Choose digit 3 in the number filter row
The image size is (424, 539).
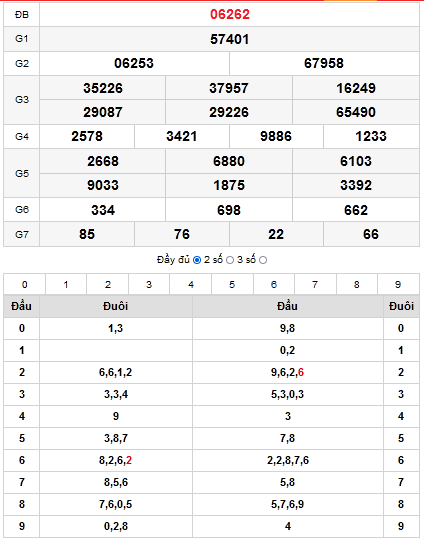149,285
